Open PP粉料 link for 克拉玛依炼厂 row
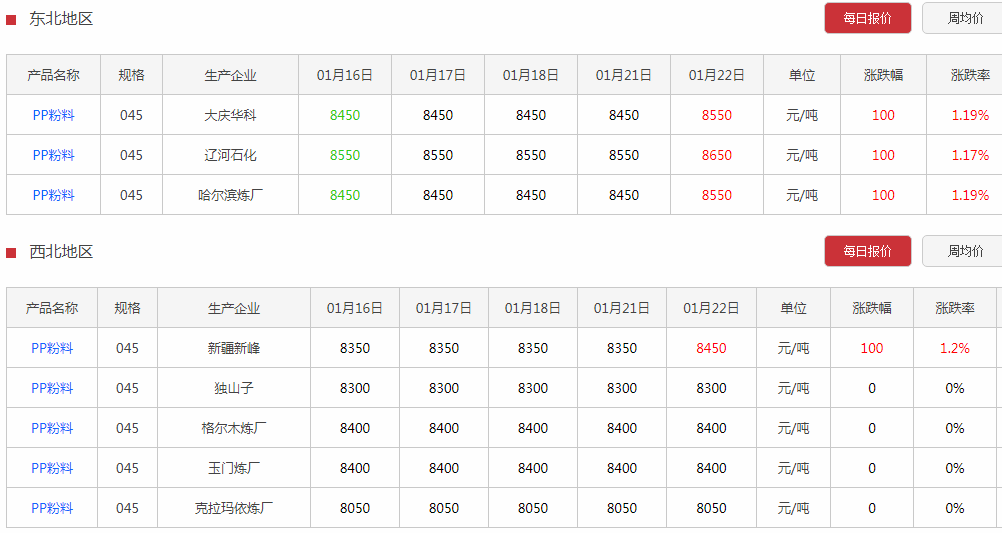 [52, 508]
